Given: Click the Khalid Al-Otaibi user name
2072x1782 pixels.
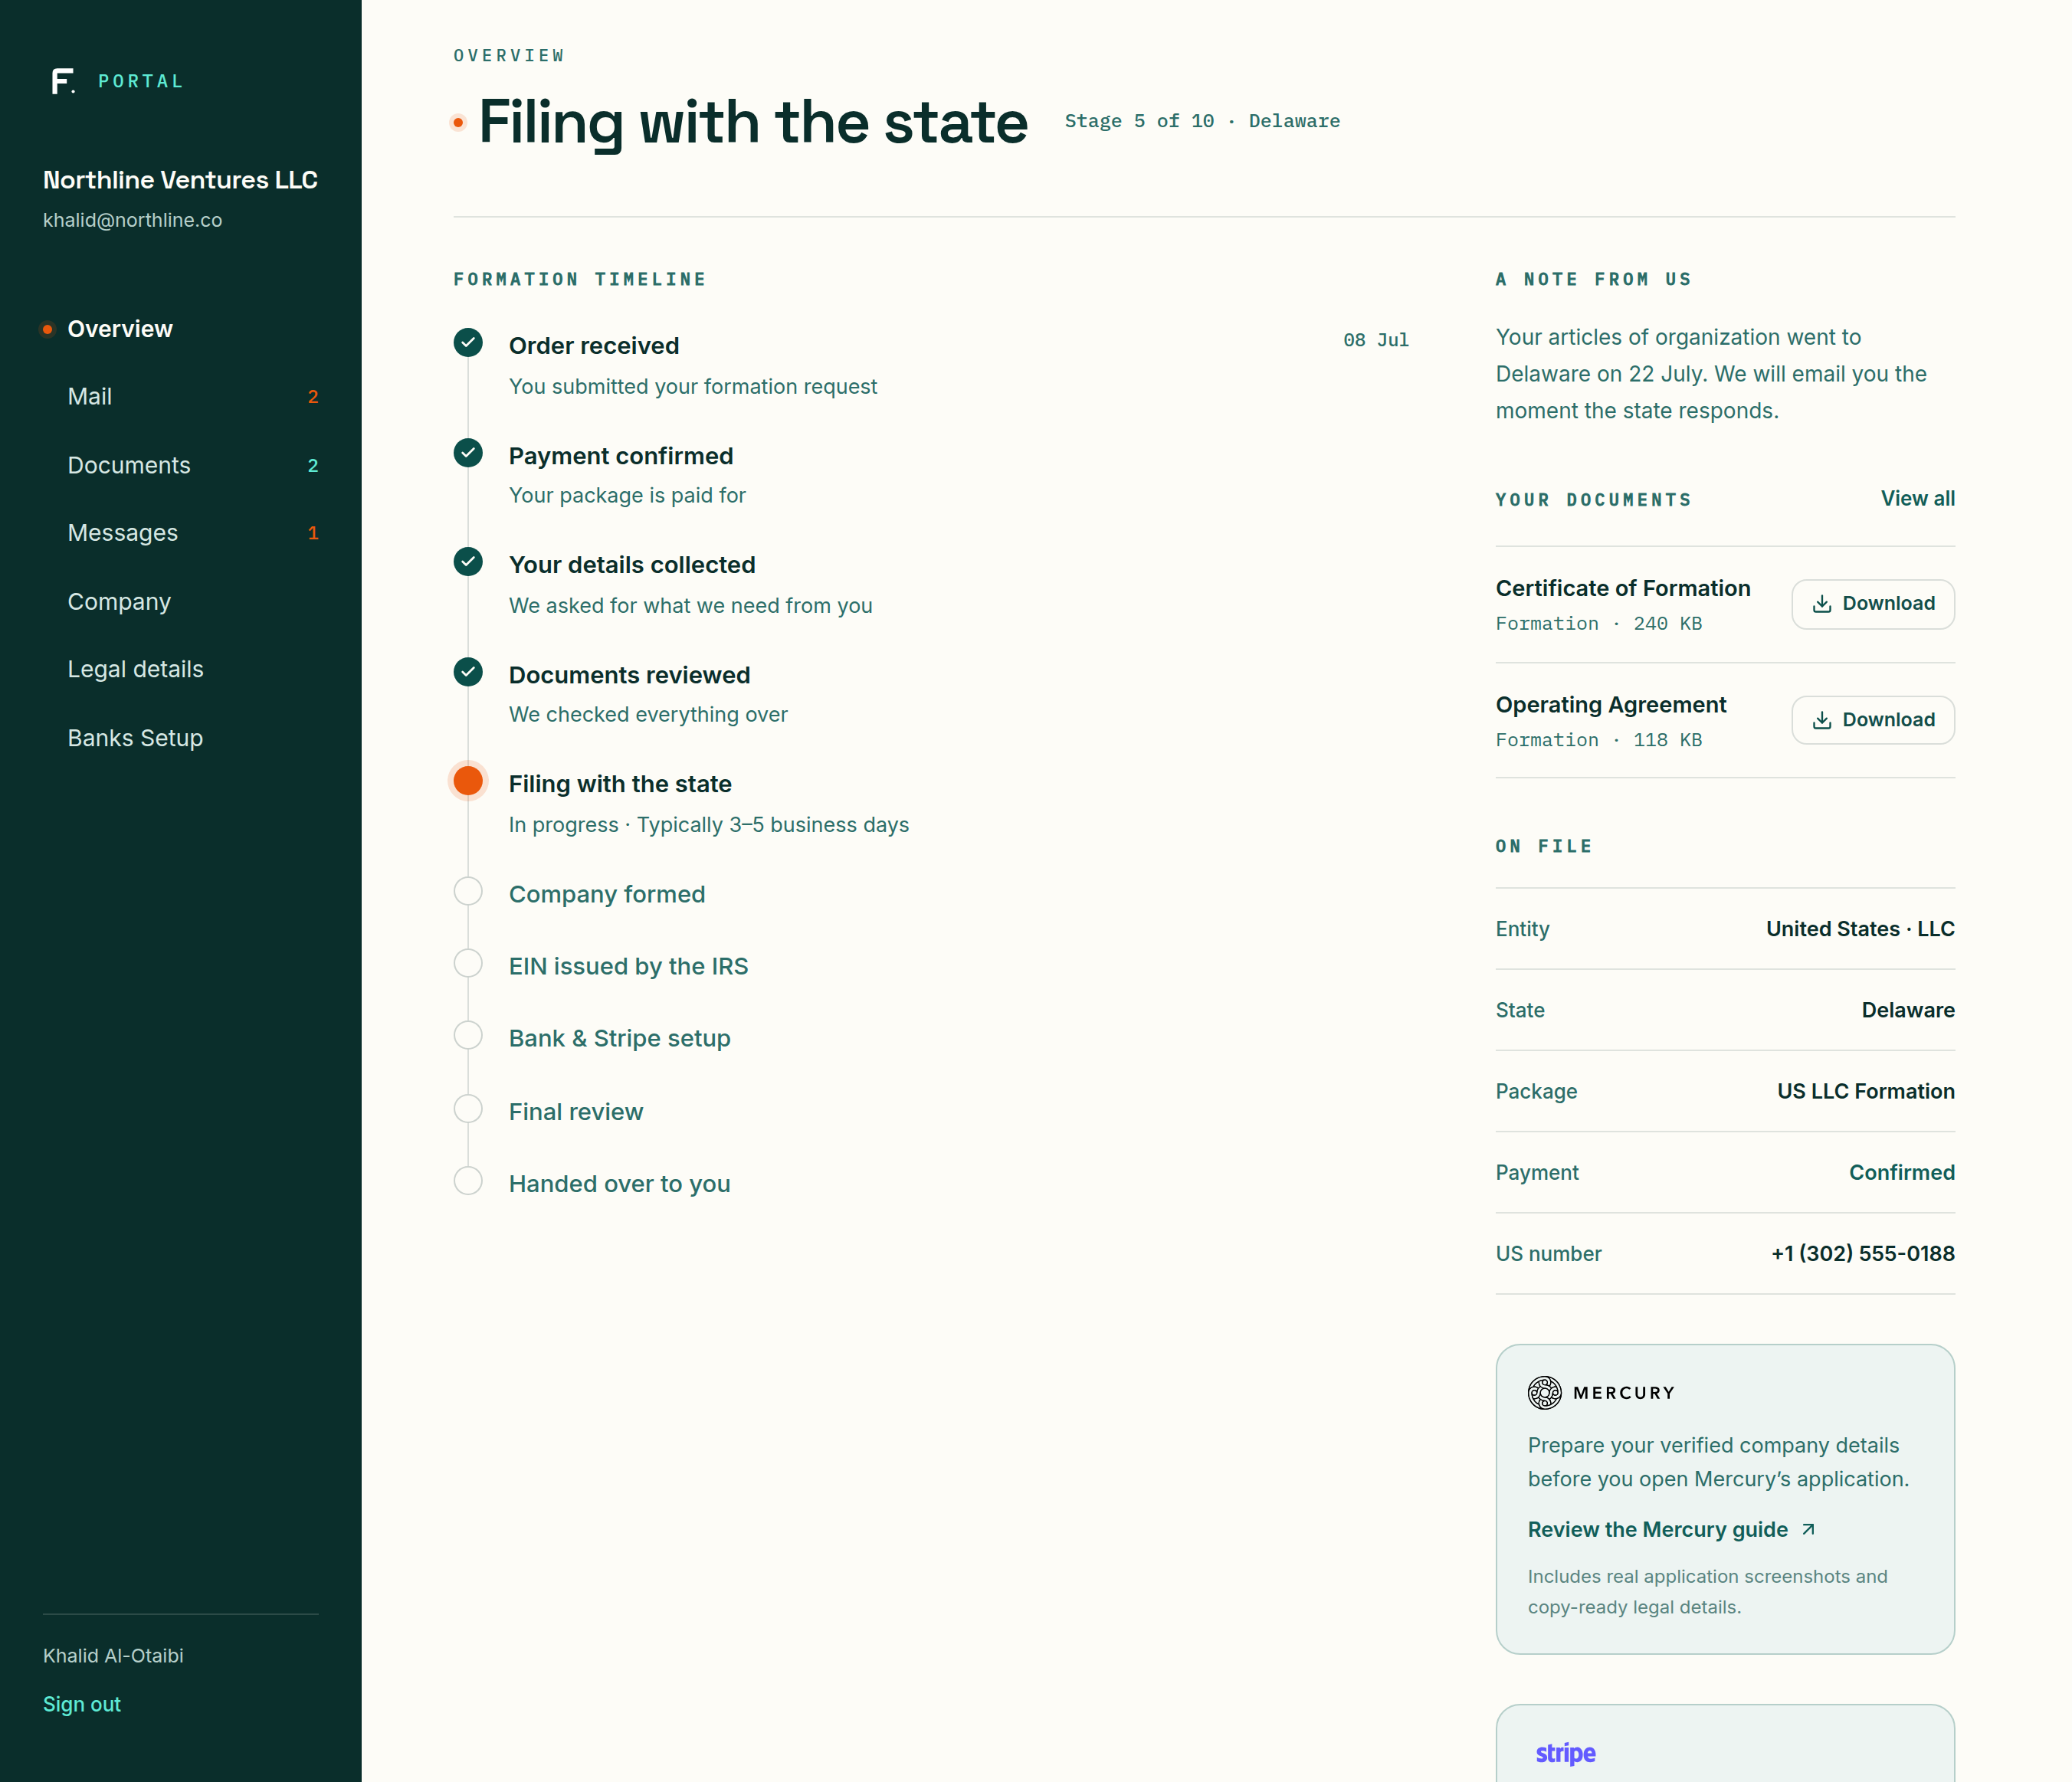Looking at the screenshot, I should click(x=113, y=1656).
